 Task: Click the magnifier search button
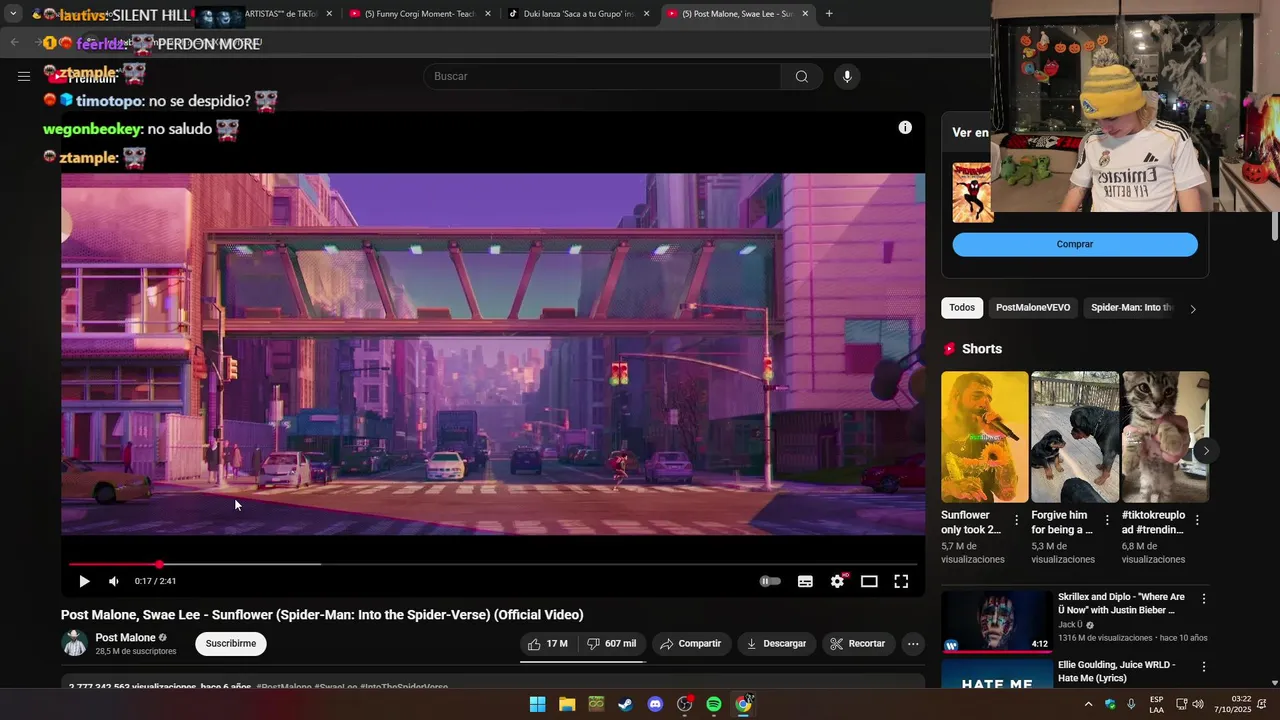[x=801, y=76]
